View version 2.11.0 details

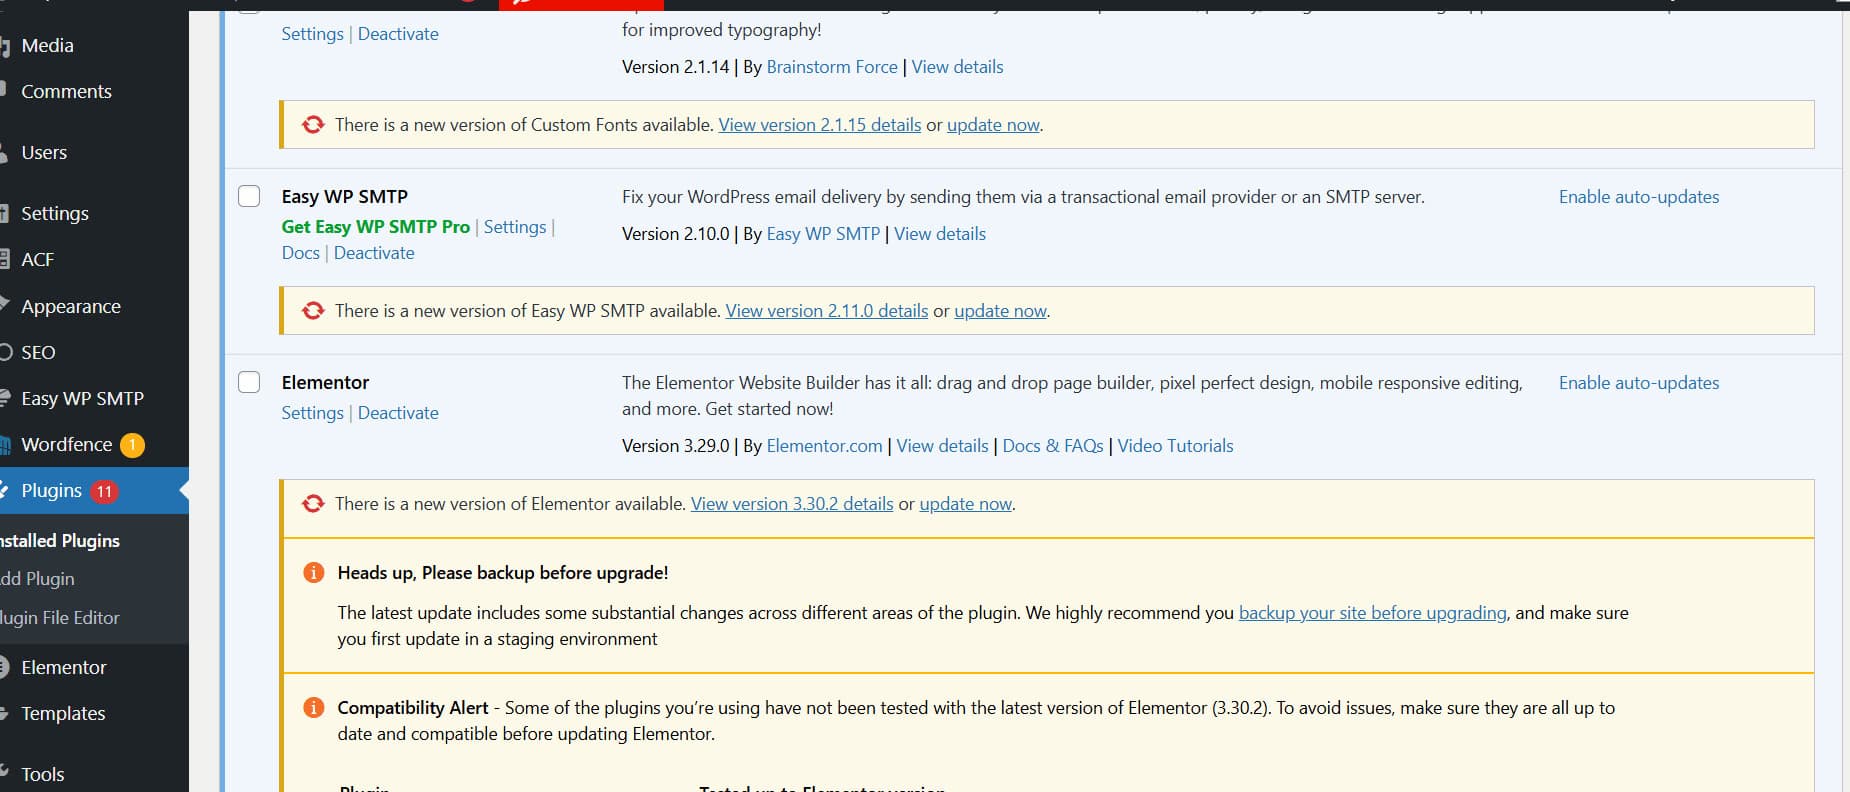click(x=827, y=310)
